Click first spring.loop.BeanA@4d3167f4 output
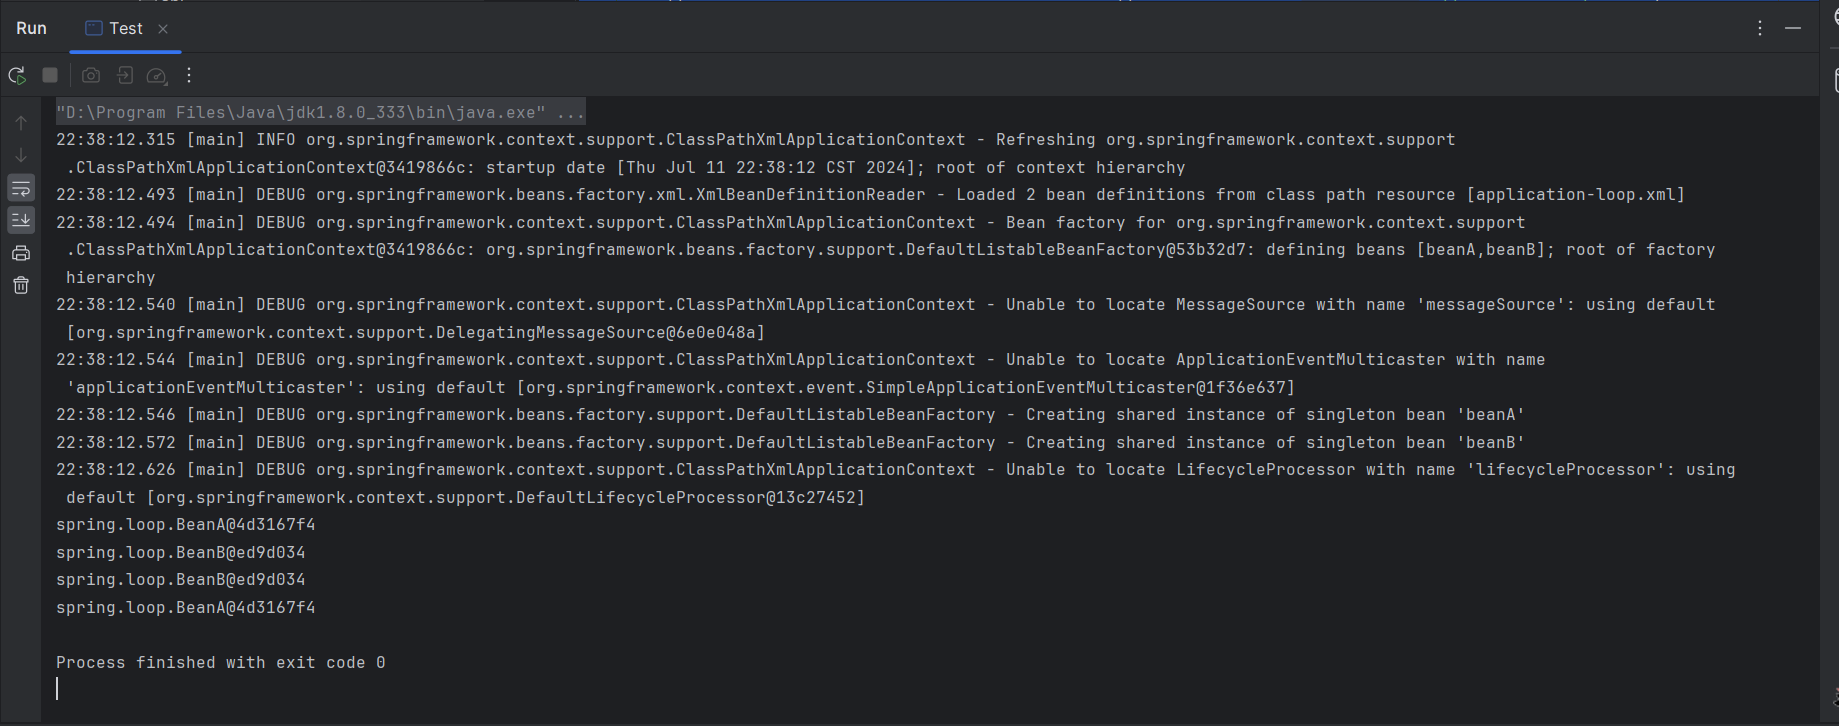The height and width of the screenshot is (726, 1839). tap(186, 525)
